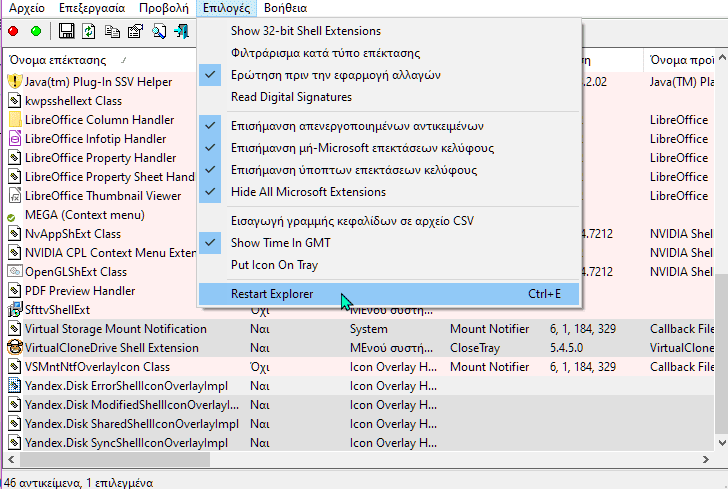Click the Java Plug-In SSV Helper shield icon
This screenshot has width=728, height=489.
click(x=15, y=82)
